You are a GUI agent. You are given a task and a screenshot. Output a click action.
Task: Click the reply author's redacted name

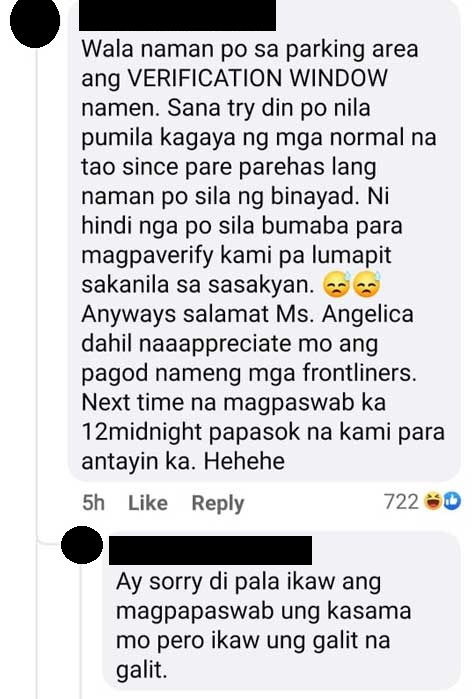coord(210,550)
